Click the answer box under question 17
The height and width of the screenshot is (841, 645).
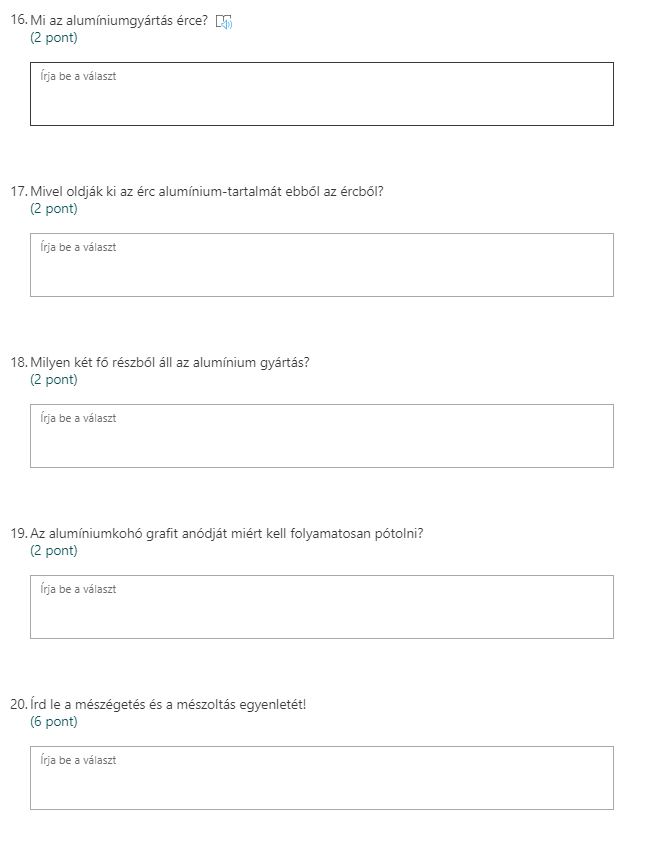[x=321, y=265]
